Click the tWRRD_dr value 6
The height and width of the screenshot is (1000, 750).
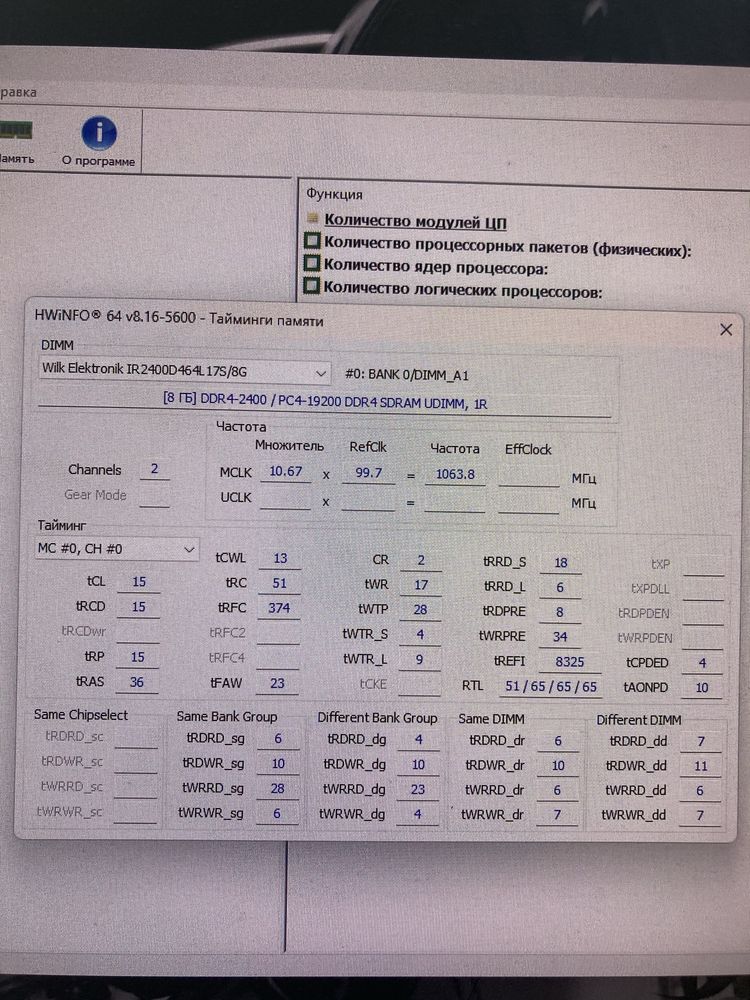(x=557, y=791)
